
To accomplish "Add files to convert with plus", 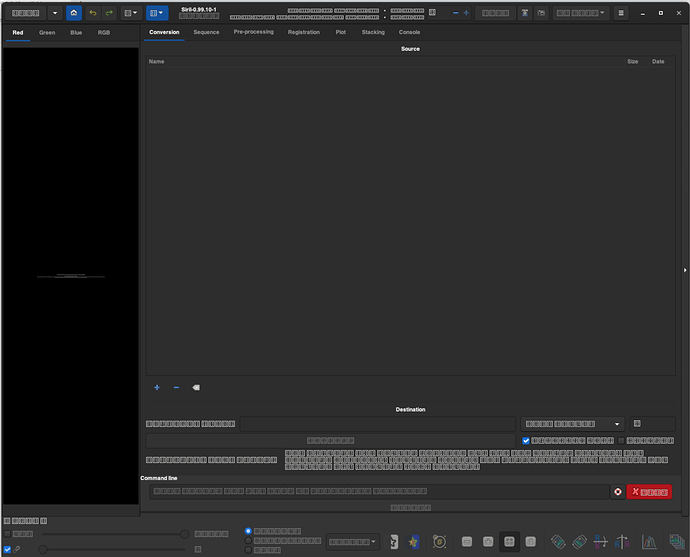I will click(x=157, y=388).
